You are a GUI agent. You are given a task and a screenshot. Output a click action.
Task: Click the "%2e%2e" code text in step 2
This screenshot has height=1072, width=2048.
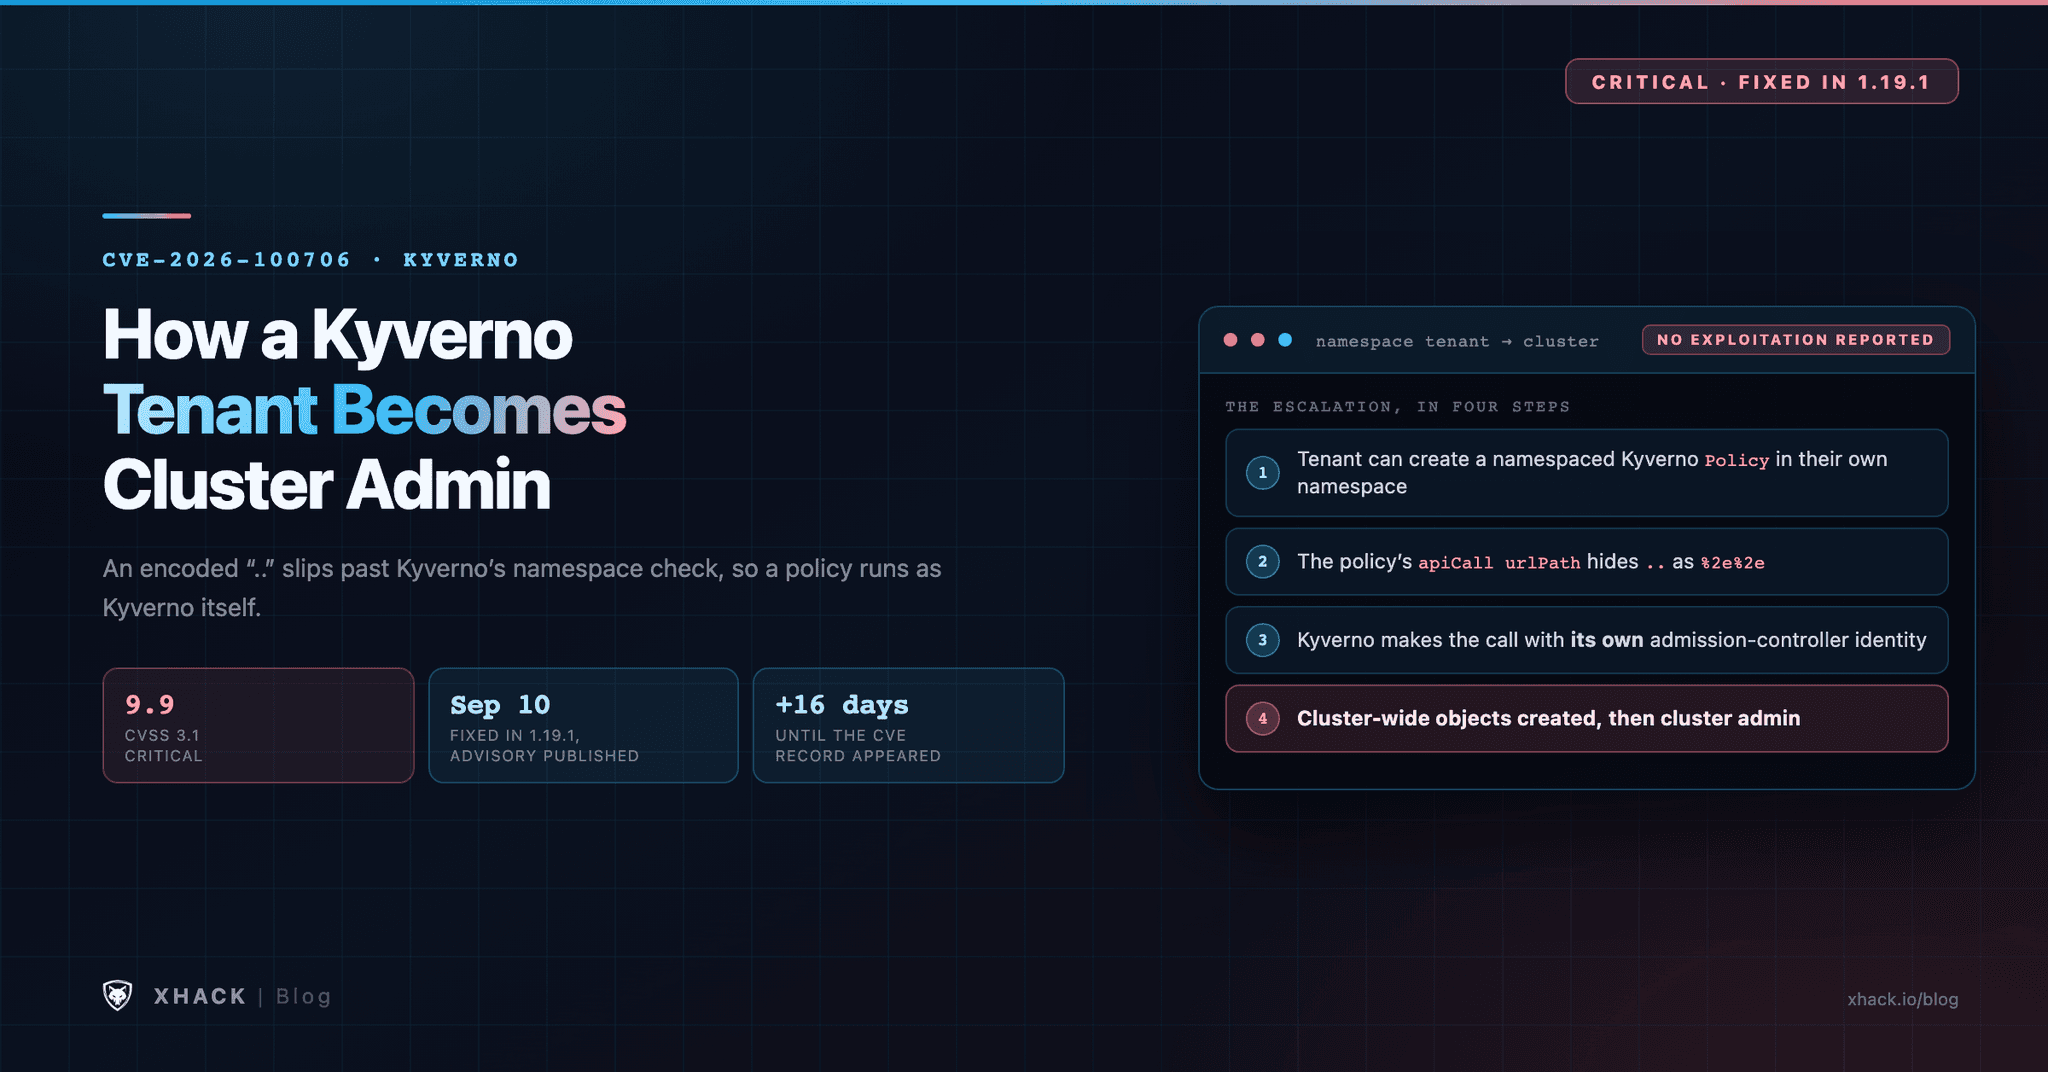[1732, 563]
